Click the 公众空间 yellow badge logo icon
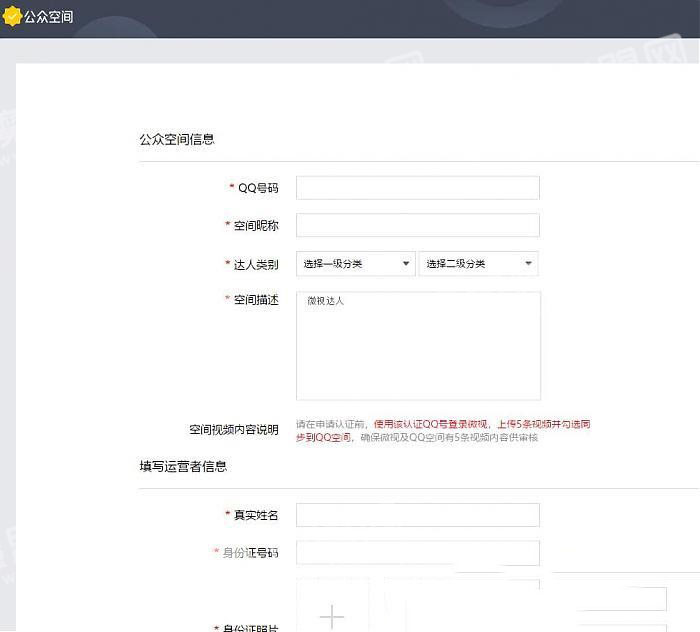 [12, 17]
